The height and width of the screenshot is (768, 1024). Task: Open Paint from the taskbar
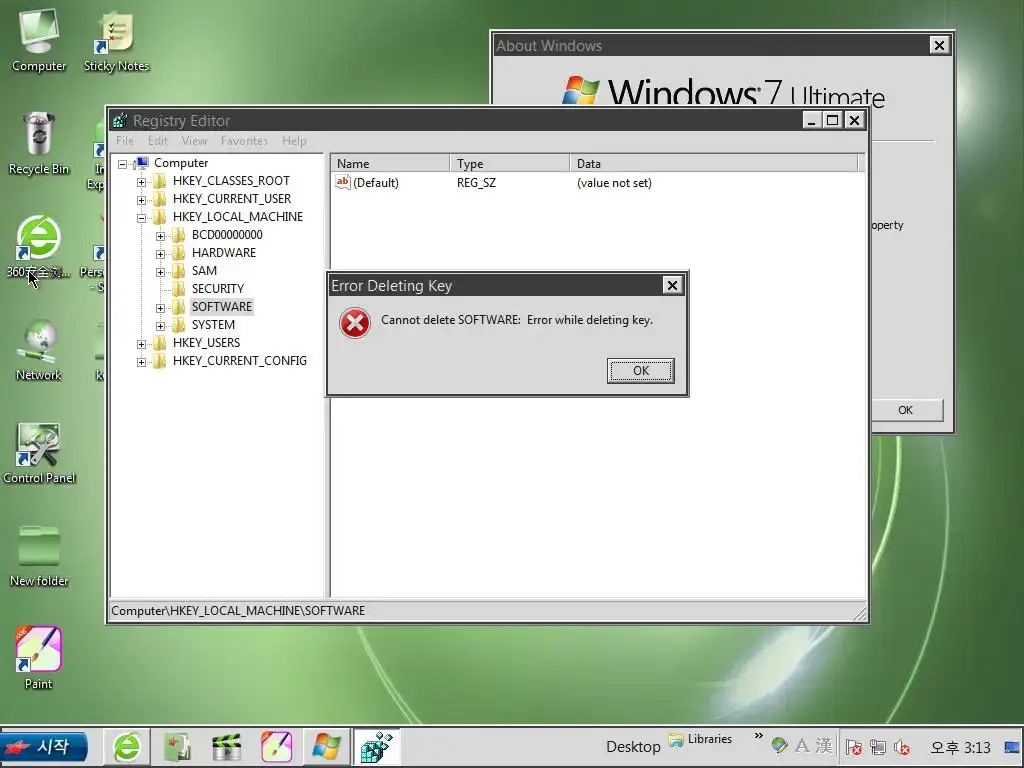click(276, 746)
